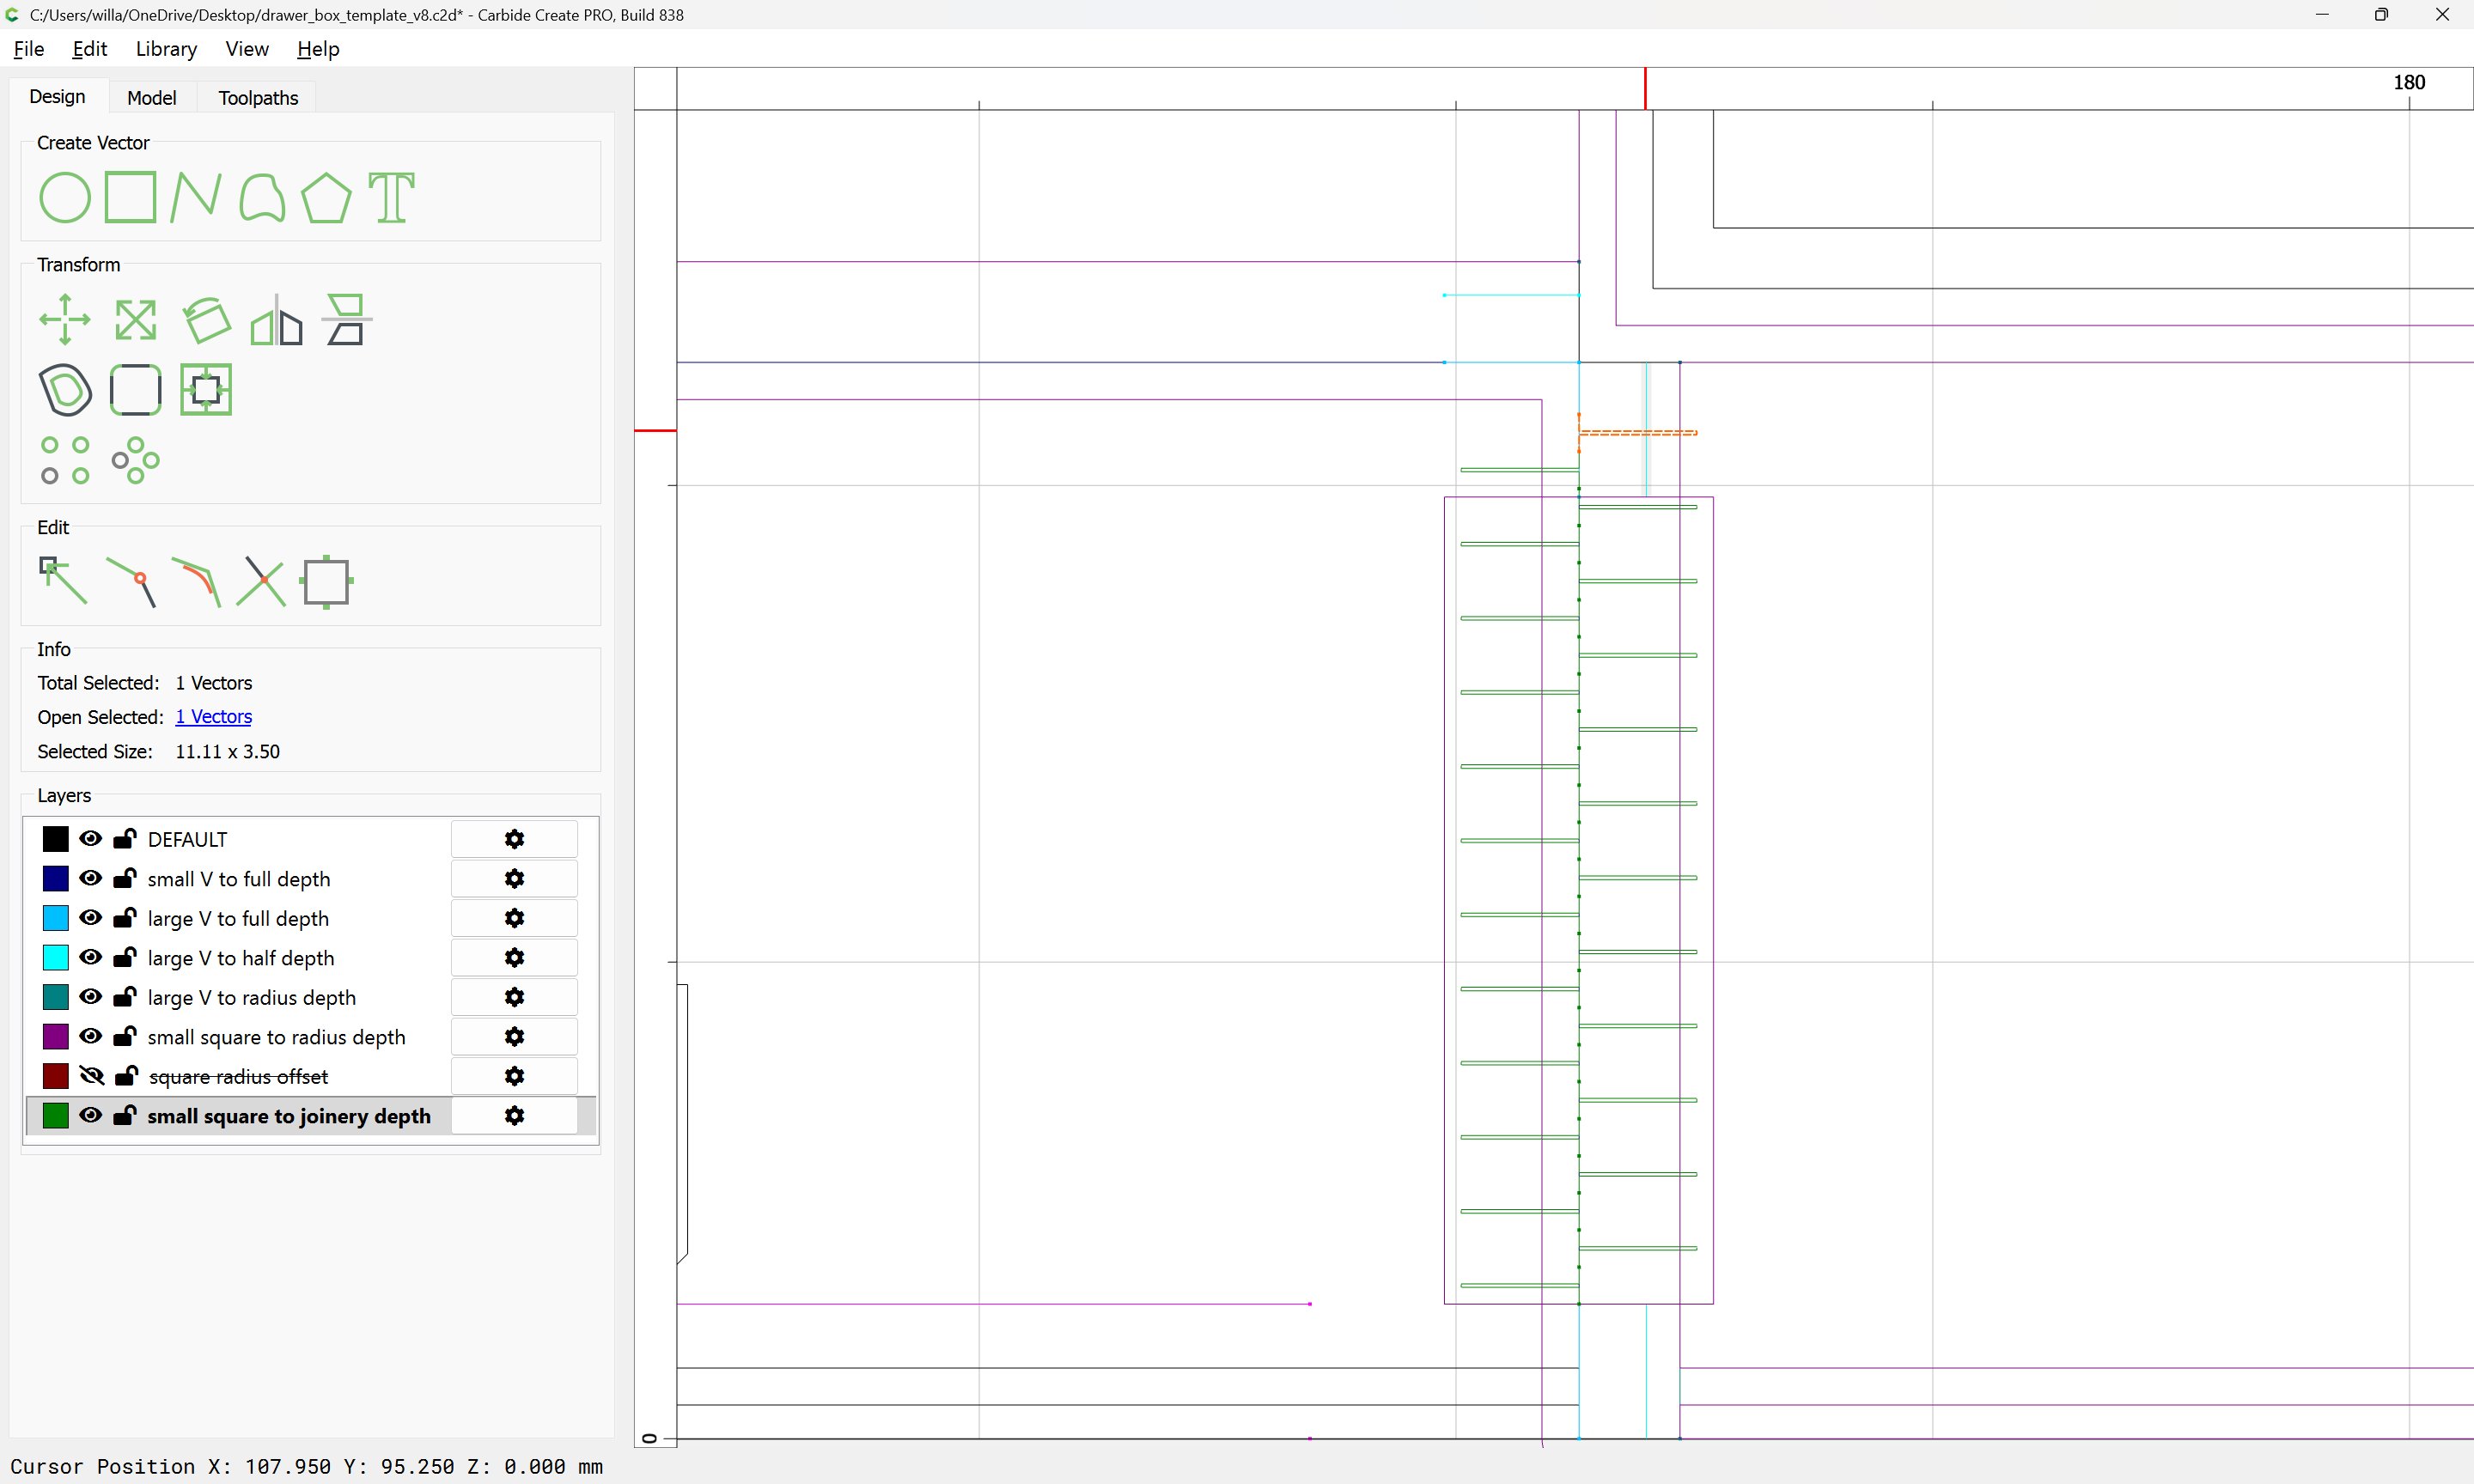Open settings for small V to full depth layer
This screenshot has width=2474, height=1484.
click(514, 879)
